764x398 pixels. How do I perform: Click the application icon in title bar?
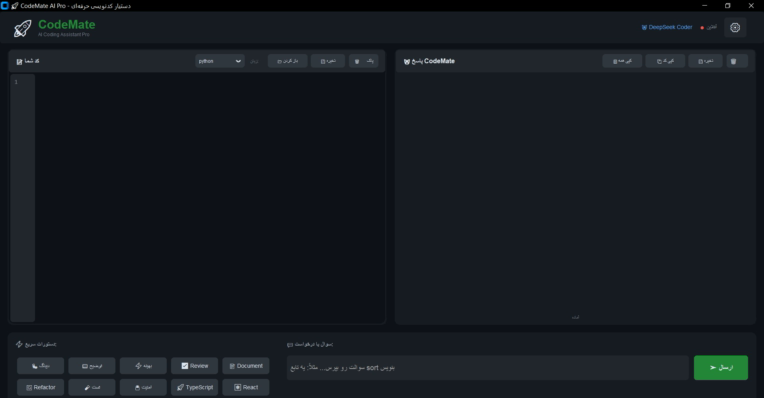[5, 6]
